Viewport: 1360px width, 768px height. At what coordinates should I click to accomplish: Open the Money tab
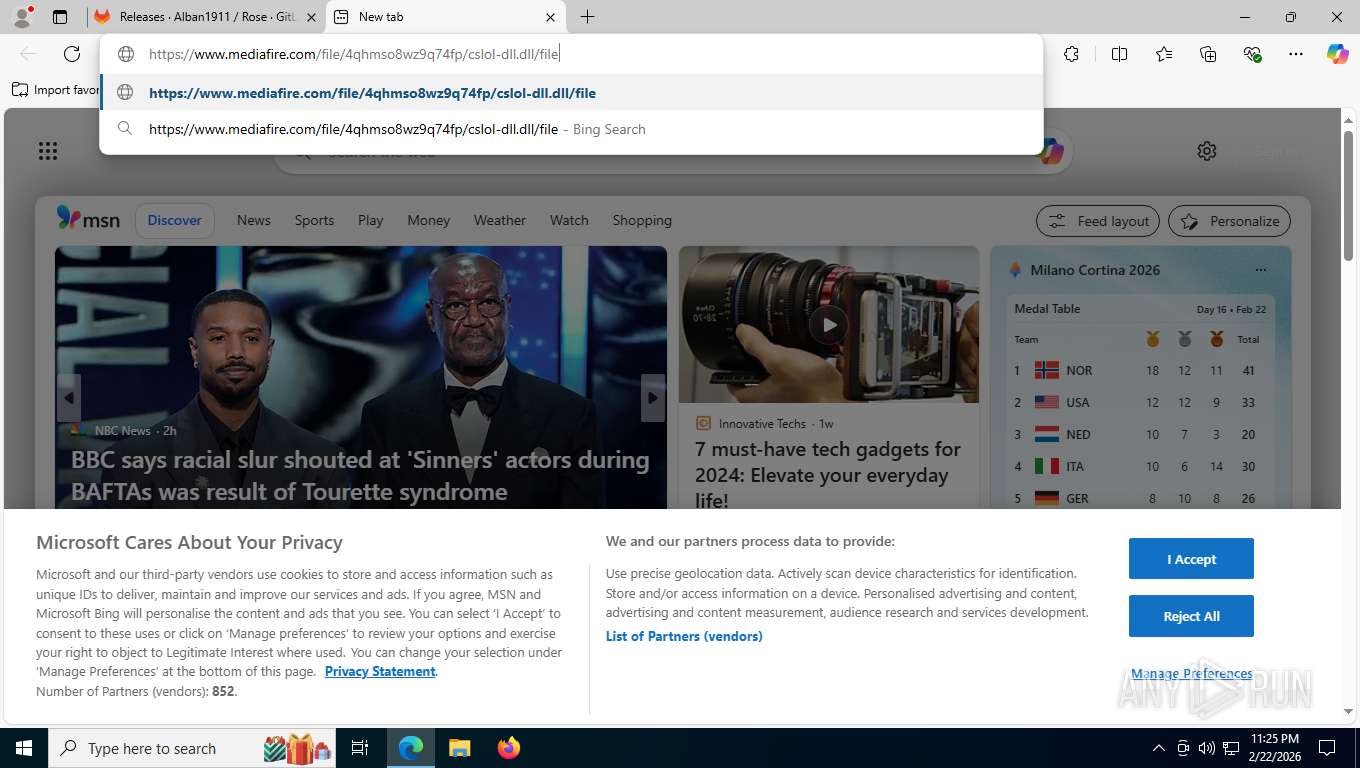[x=429, y=220]
